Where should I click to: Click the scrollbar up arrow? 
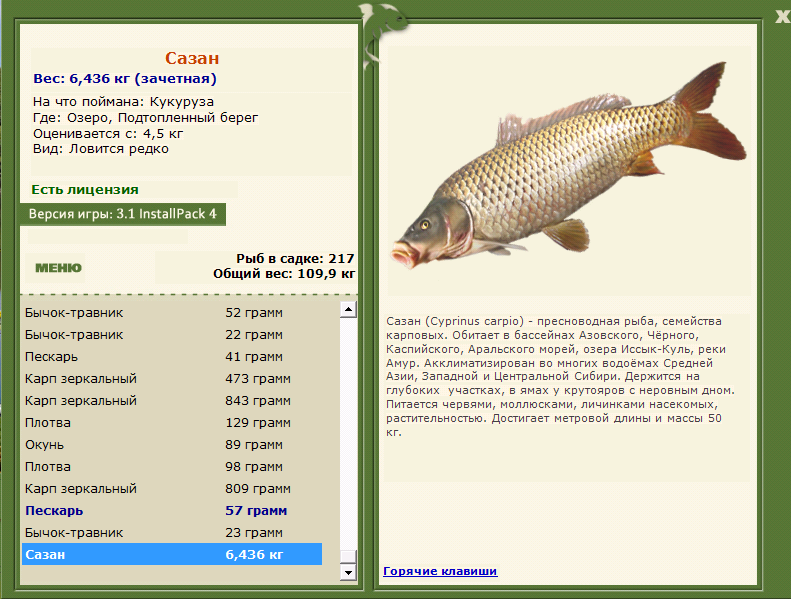[348, 309]
